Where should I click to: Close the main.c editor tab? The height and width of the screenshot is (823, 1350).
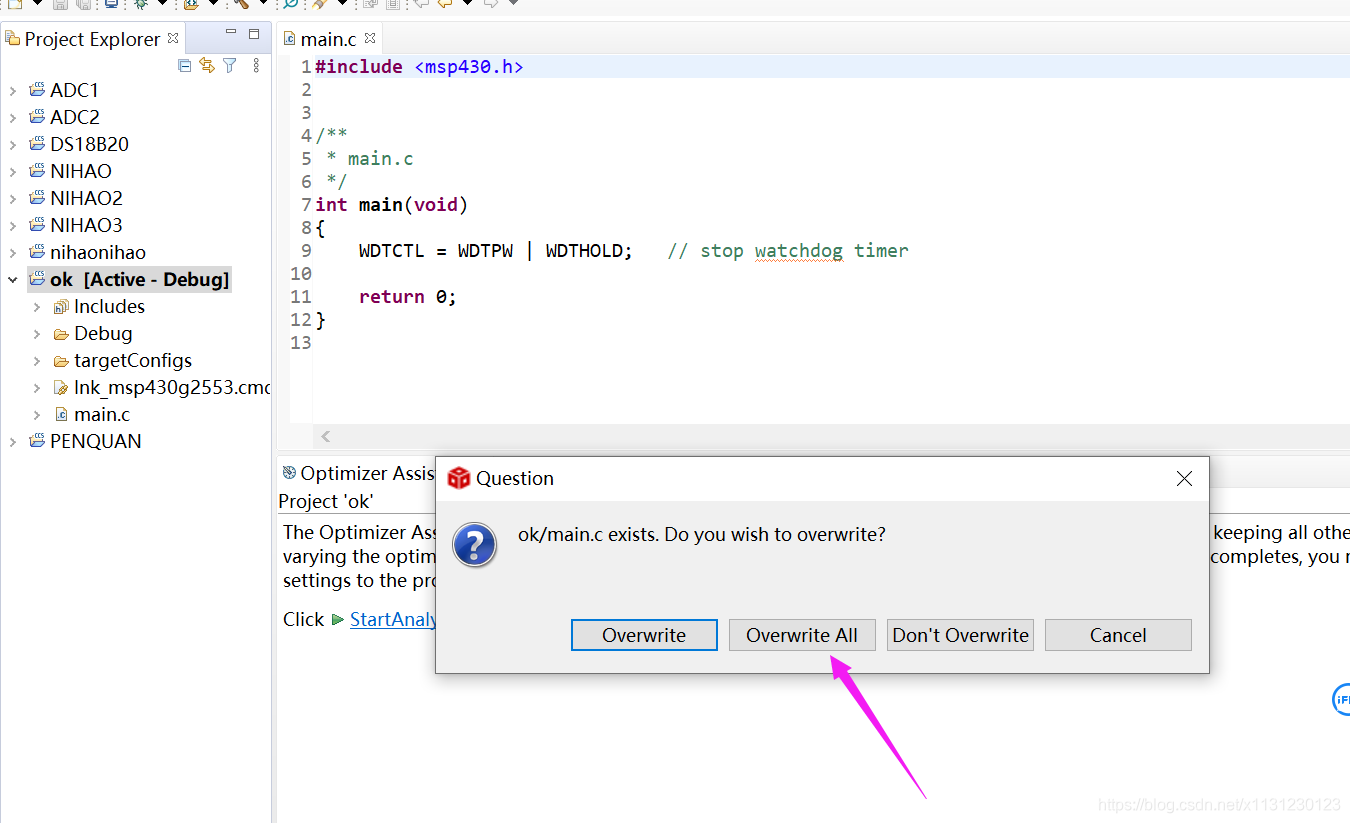370,38
